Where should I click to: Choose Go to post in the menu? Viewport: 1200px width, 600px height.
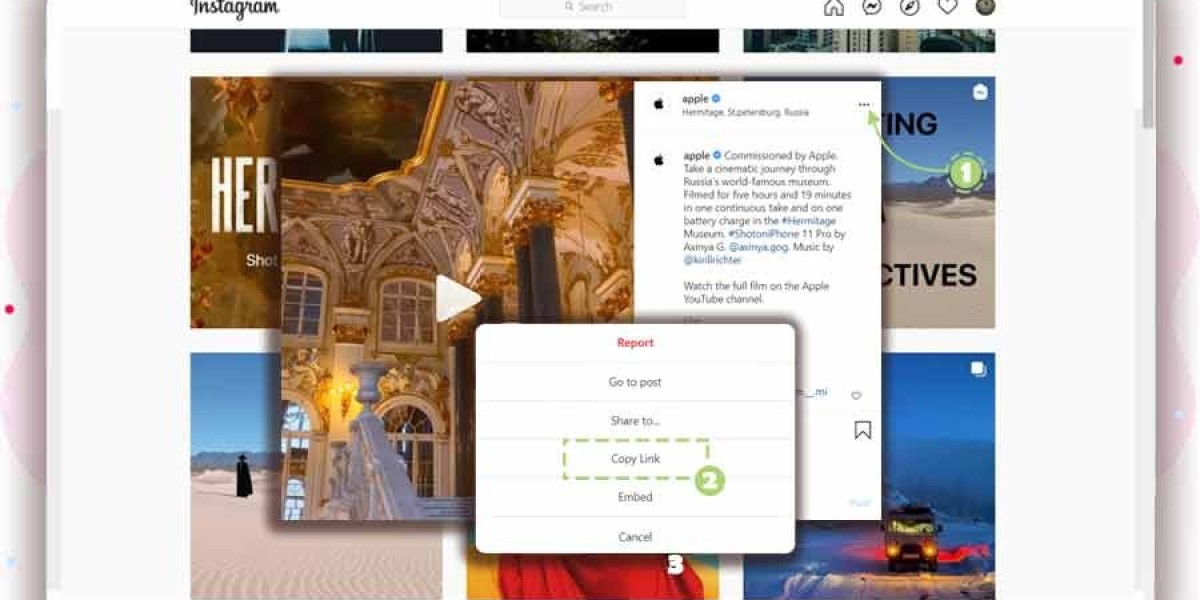635,381
